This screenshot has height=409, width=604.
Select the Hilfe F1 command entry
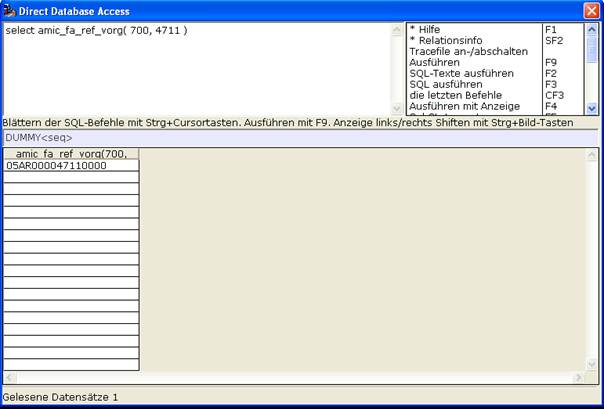(x=495, y=30)
